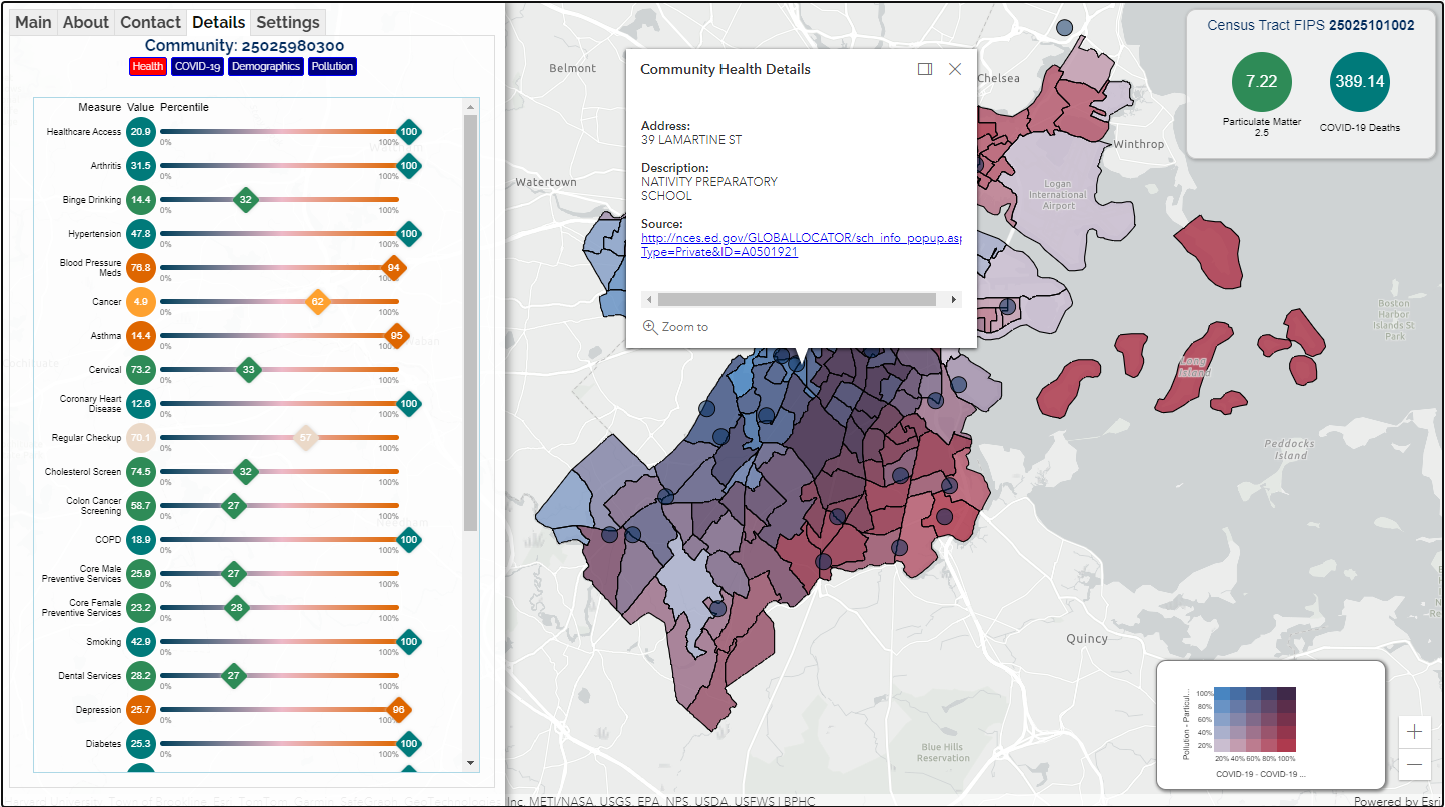This screenshot has height=807, width=1445.
Task: Dock the Community Health Details popup
Action: click(925, 69)
